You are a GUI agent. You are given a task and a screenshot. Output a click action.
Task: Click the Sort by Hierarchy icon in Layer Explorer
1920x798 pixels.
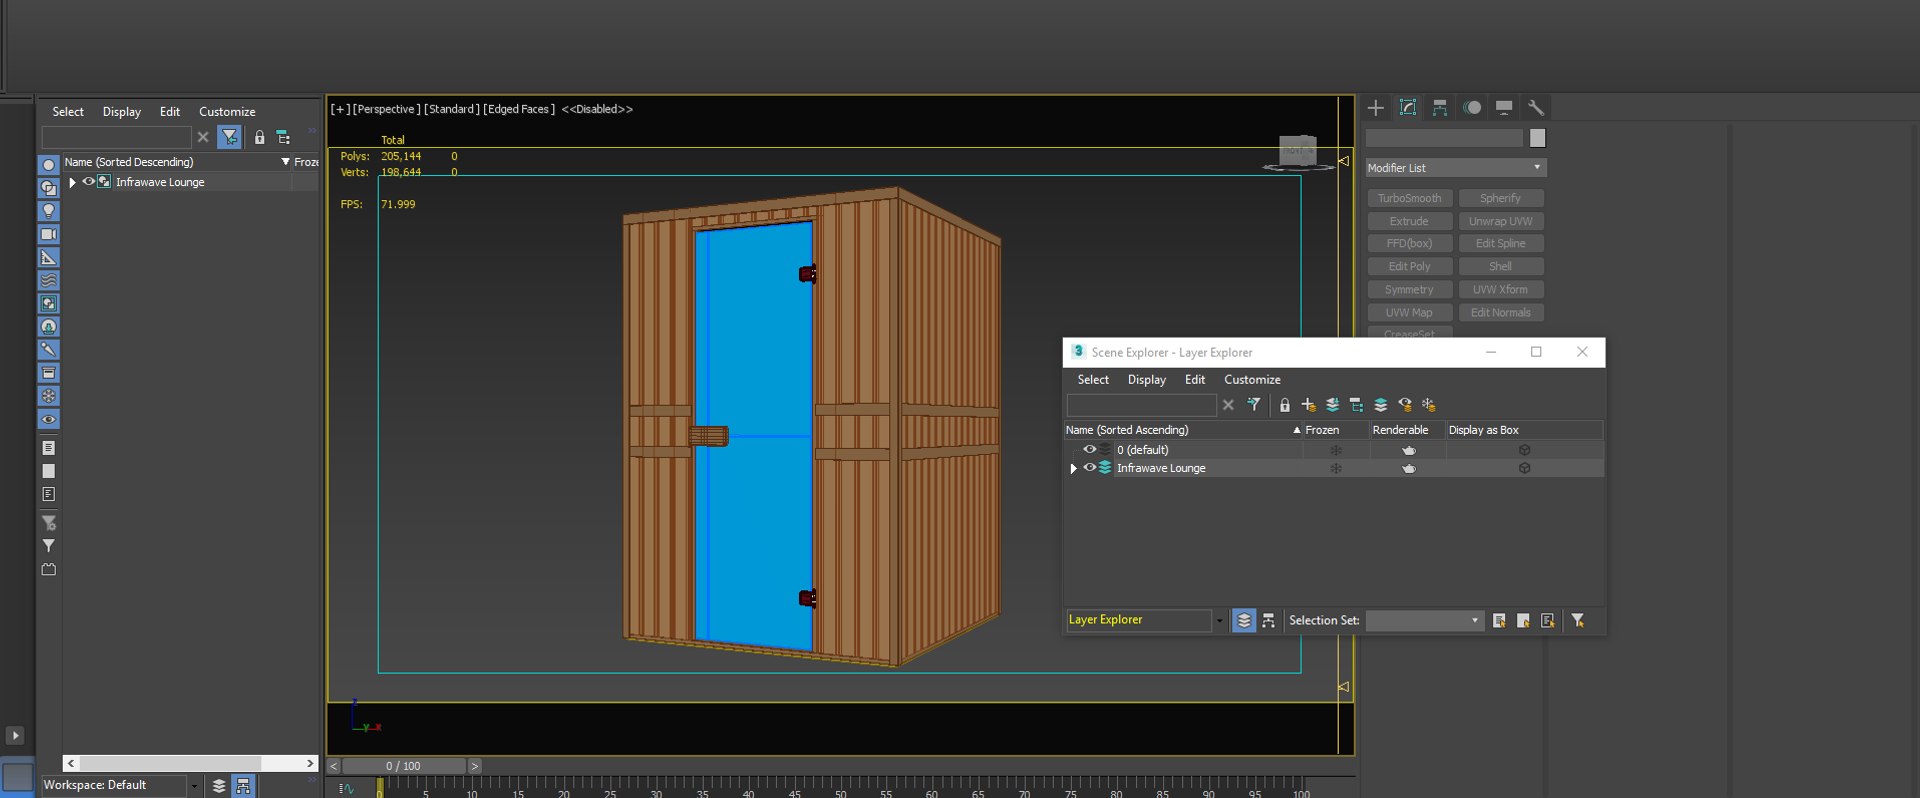(1268, 621)
